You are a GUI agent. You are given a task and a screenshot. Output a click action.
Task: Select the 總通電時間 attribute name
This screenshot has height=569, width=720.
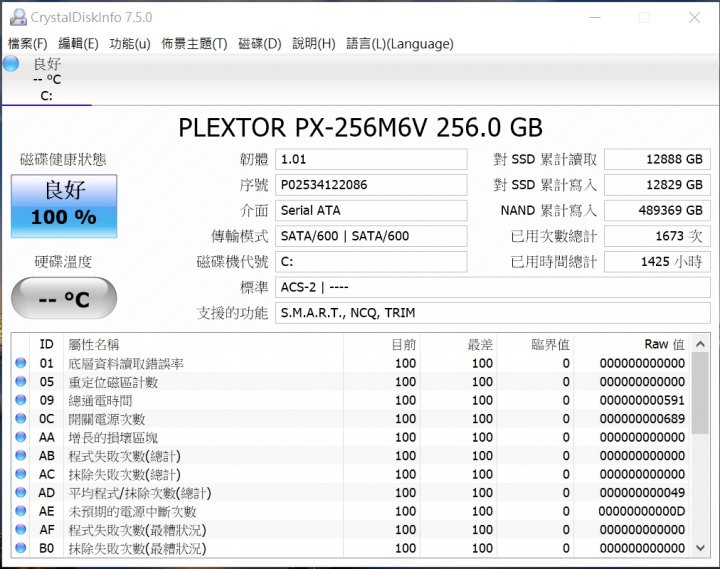[100, 400]
